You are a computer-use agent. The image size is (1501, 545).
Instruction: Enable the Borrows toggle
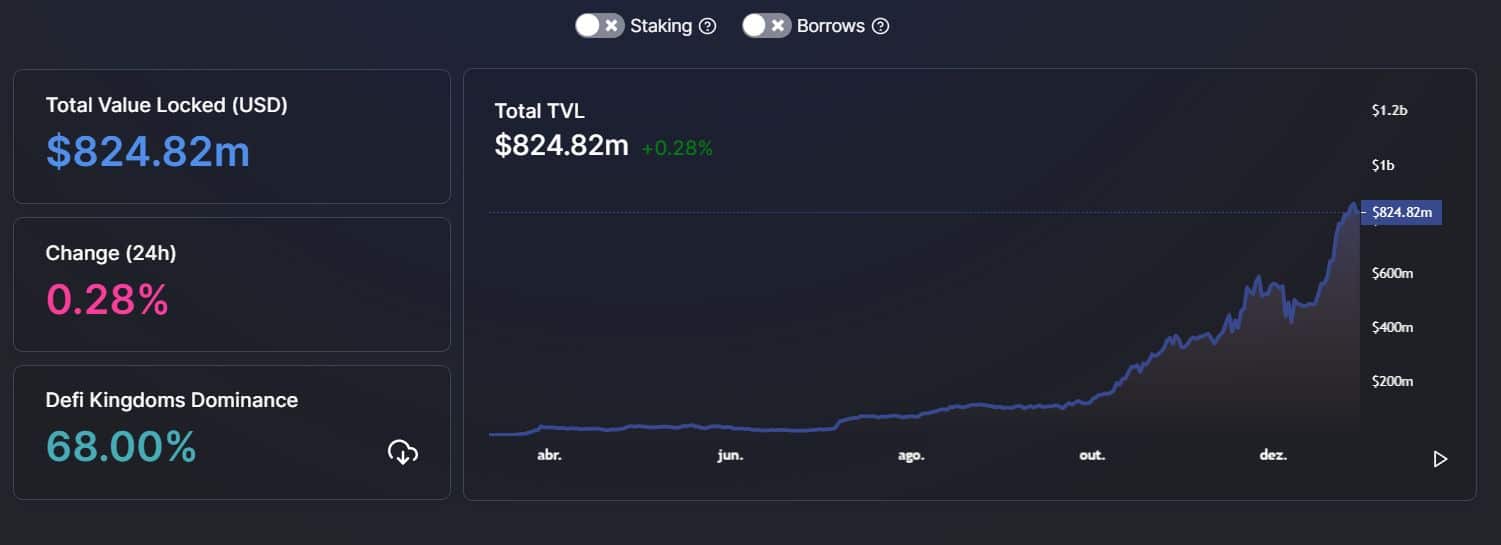767,26
